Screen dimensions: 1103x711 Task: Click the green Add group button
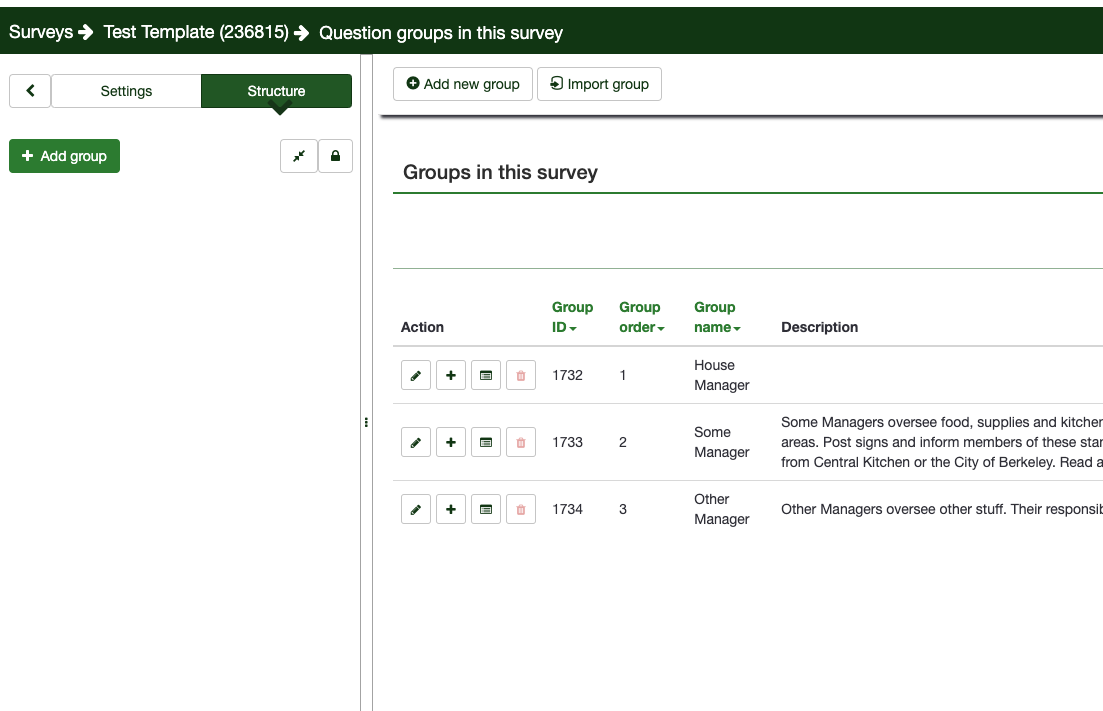point(64,156)
